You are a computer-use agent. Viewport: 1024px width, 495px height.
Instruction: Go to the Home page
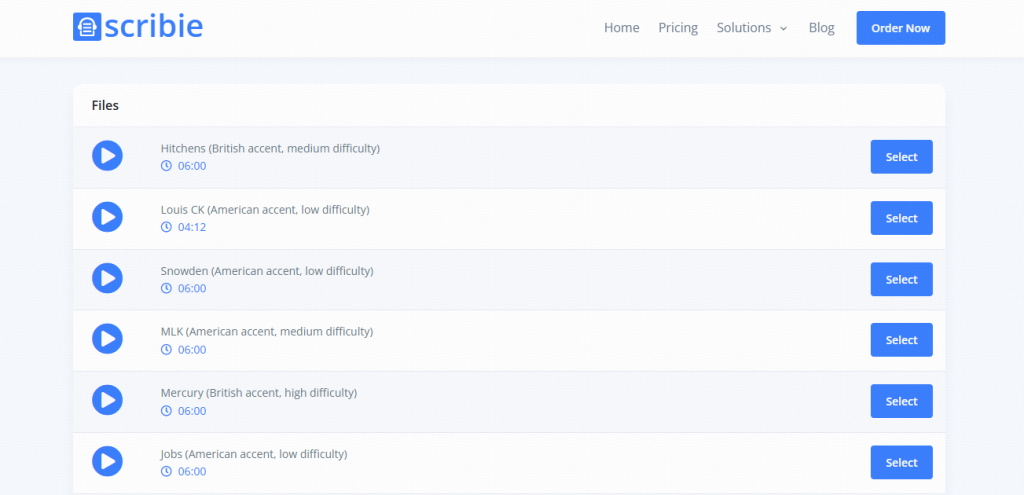(x=622, y=28)
